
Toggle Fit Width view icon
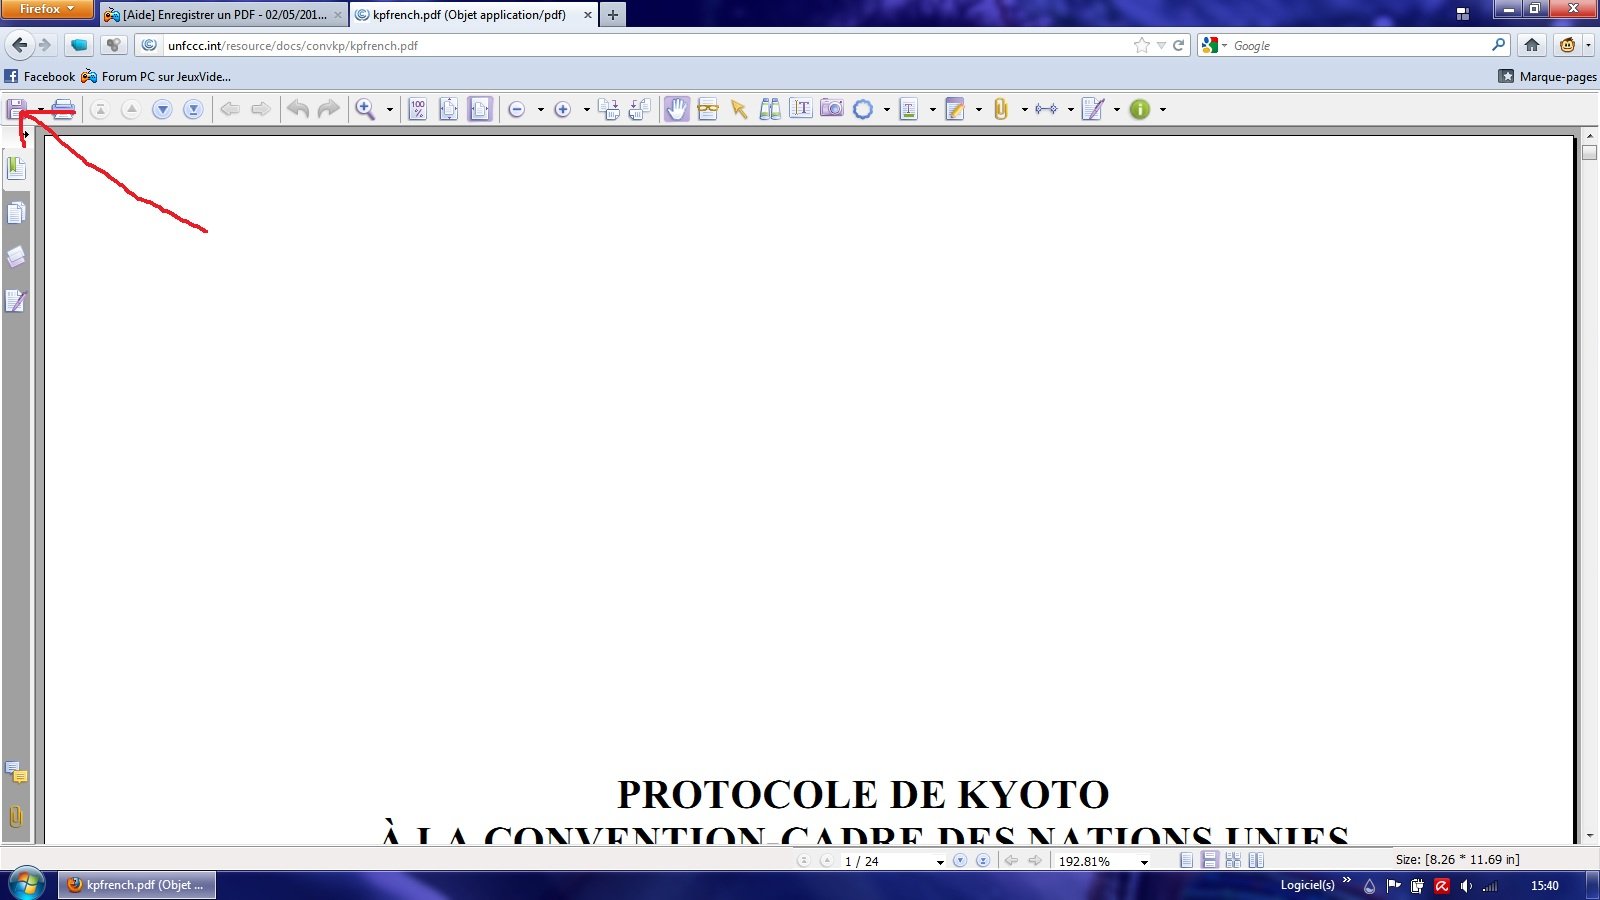(x=480, y=109)
